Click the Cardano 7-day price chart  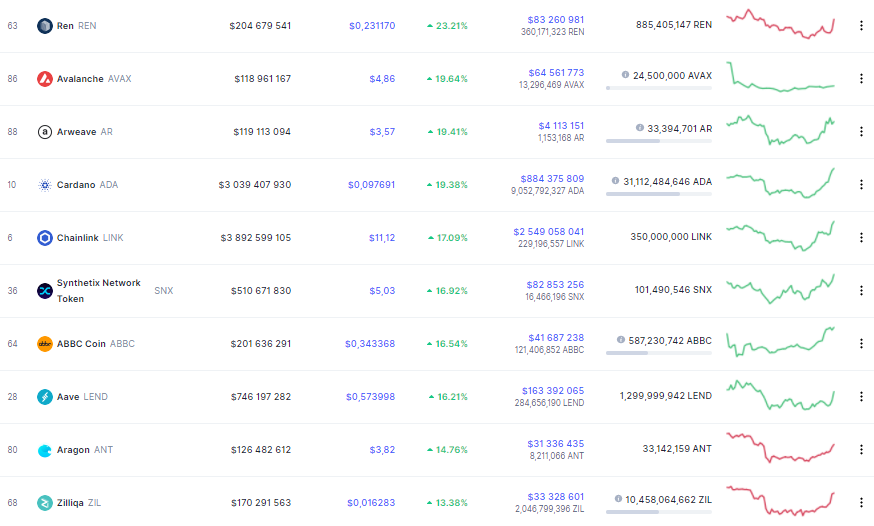pyautogui.click(x=780, y=183)
